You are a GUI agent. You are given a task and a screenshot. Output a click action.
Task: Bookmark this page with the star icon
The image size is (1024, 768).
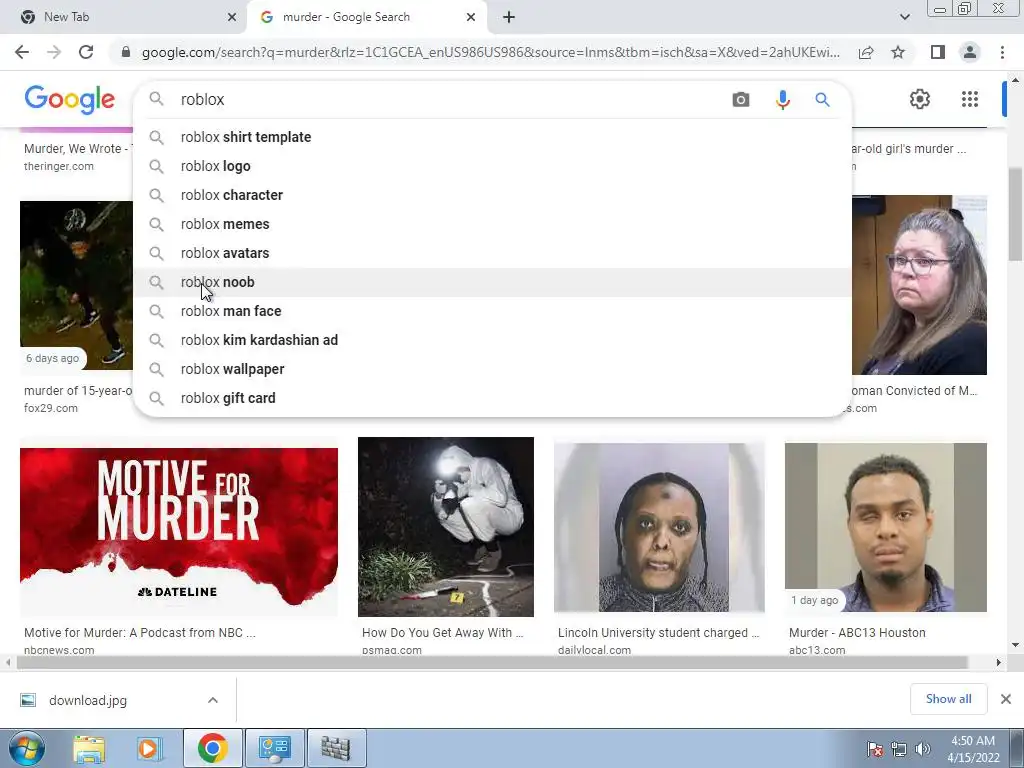point(898,52)
